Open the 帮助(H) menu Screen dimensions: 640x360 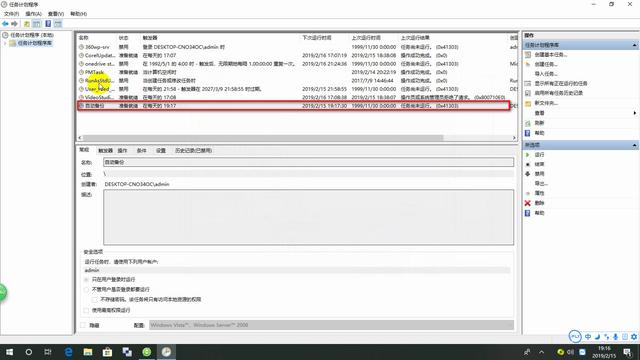pyautogui.click(x=78, y=14)
